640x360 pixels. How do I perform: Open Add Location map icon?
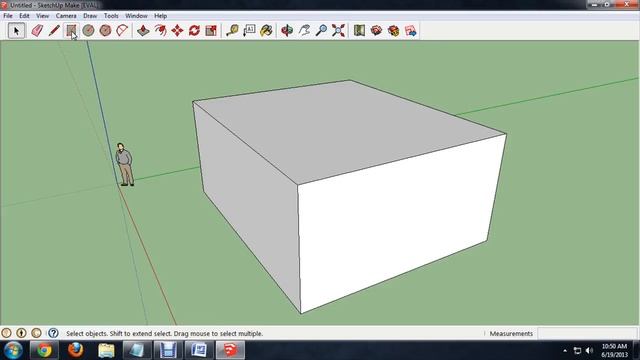point(359,31)
